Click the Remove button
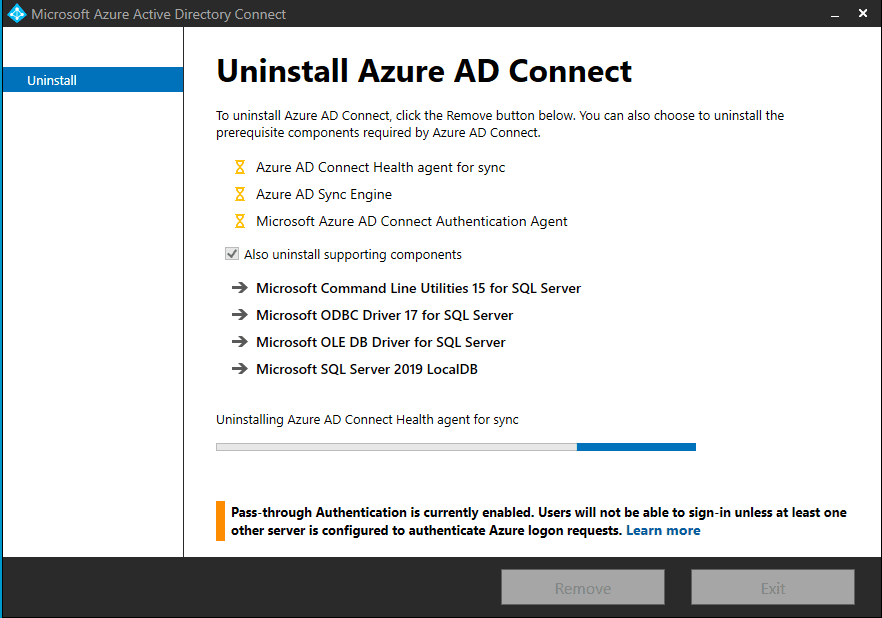Image resolution: width=882 pixels, height=618 pixels. tap(583, 588)
